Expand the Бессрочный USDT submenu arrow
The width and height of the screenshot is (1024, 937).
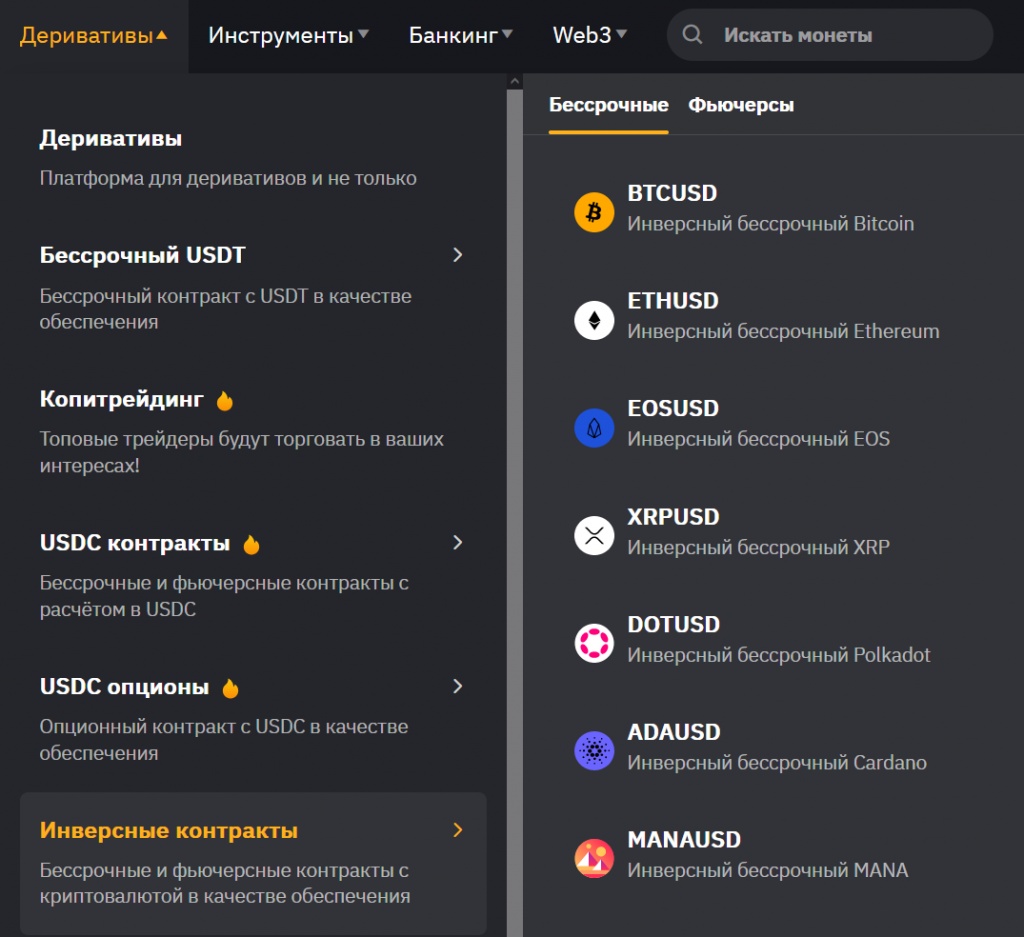click(x=458, y=255)
